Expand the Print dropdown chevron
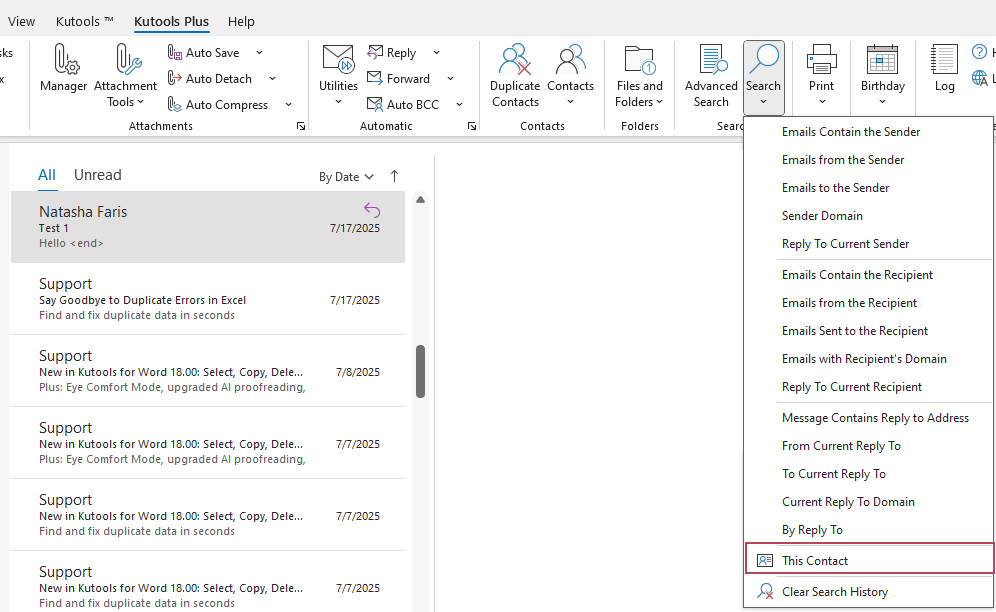 pyautogui.click(x=821, y=102)
